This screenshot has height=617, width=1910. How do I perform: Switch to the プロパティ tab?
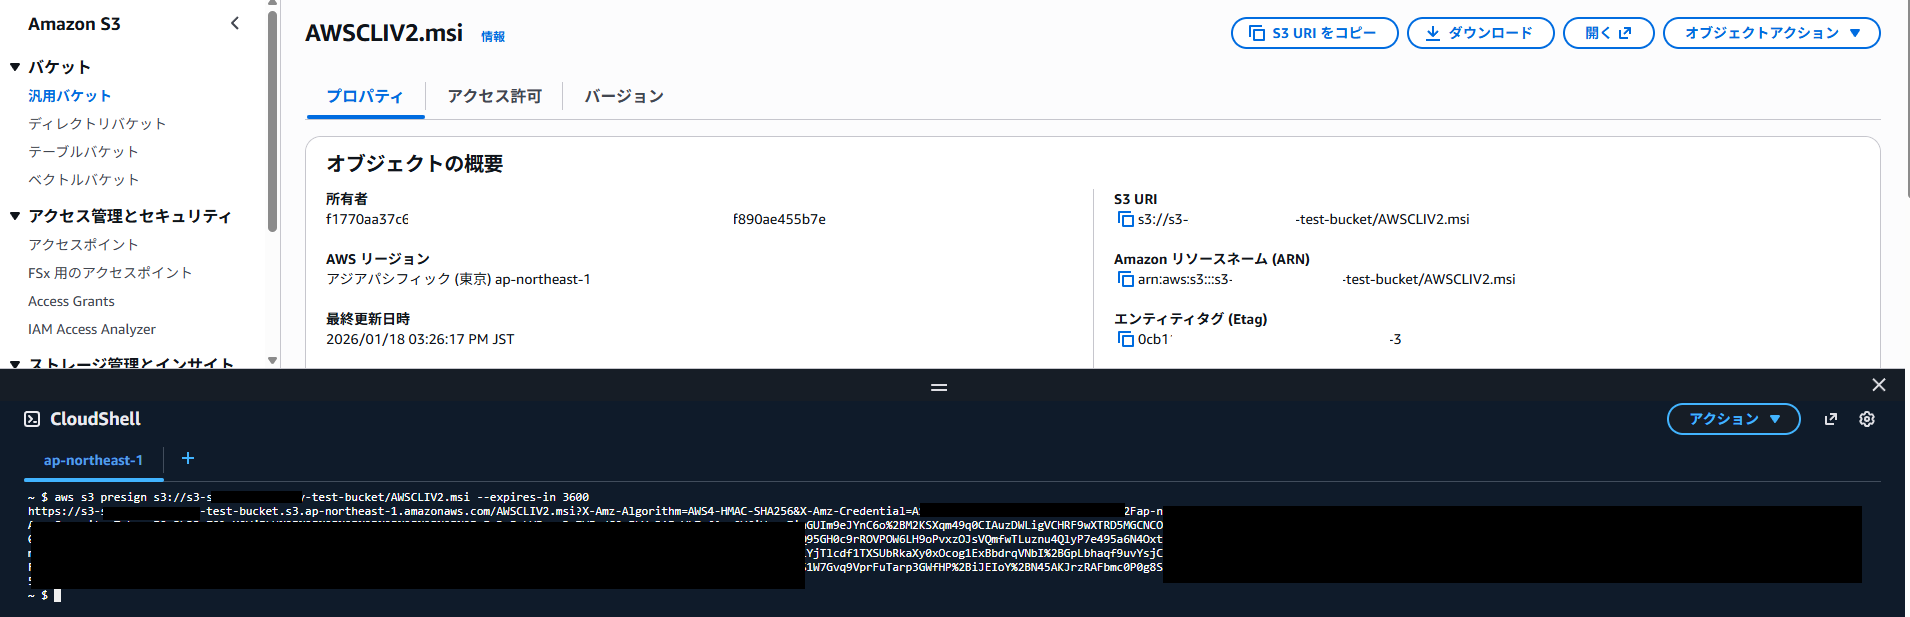click(x=365, y=97)
